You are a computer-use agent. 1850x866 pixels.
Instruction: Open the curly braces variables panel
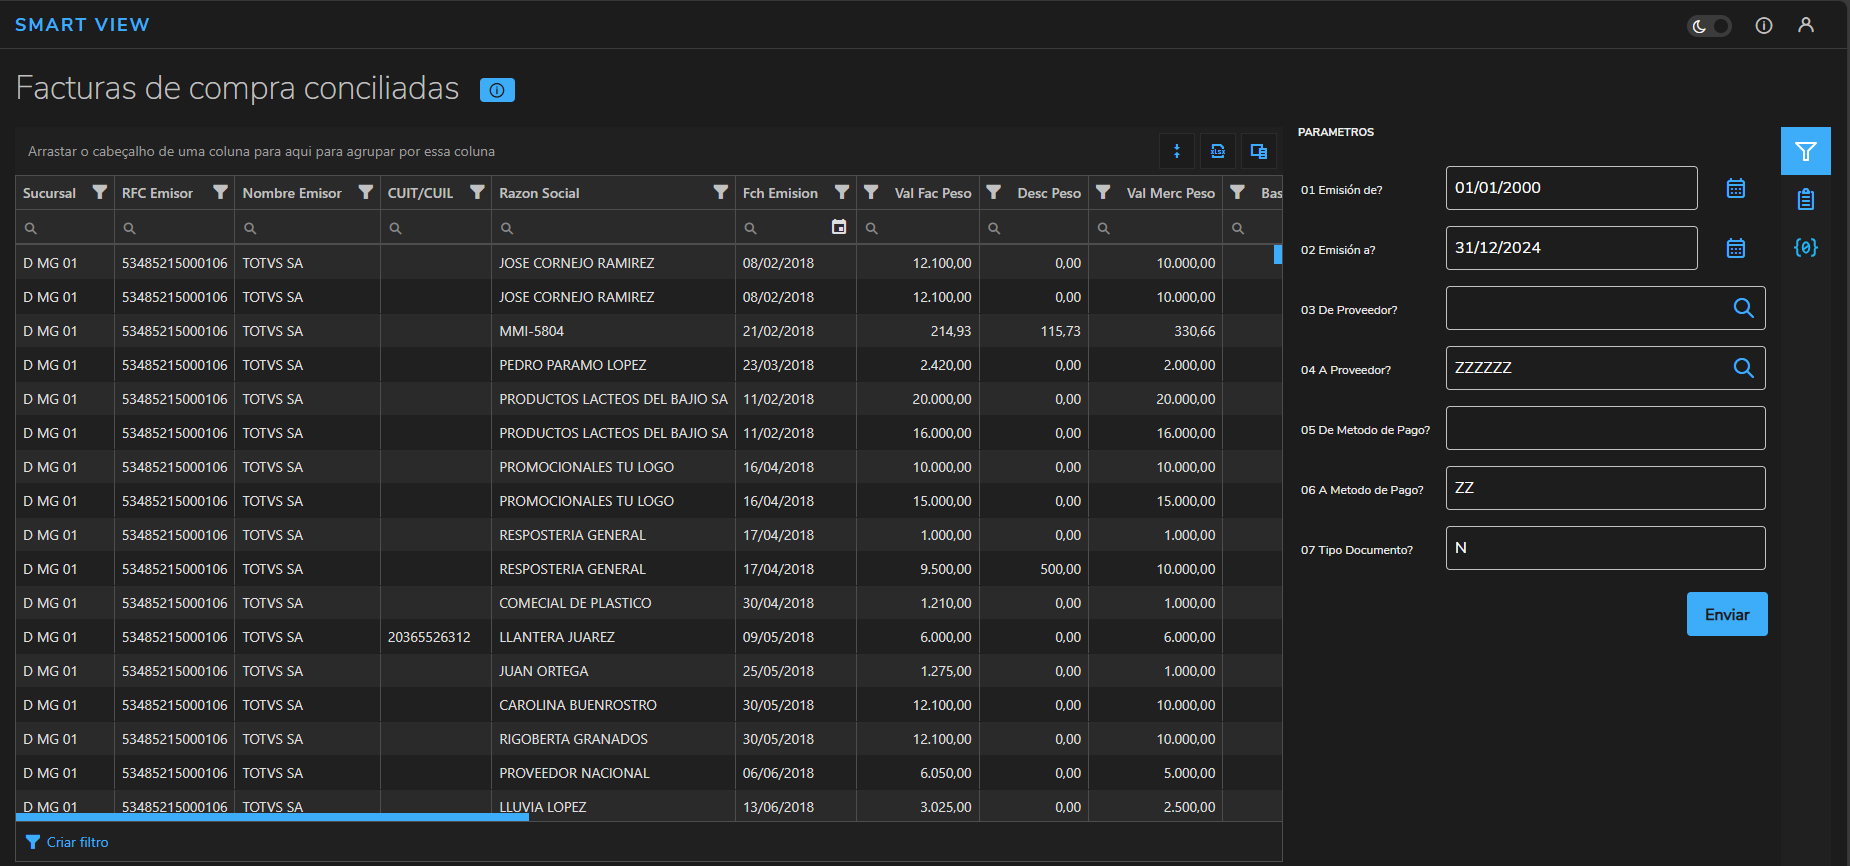tap(1805, 247)
